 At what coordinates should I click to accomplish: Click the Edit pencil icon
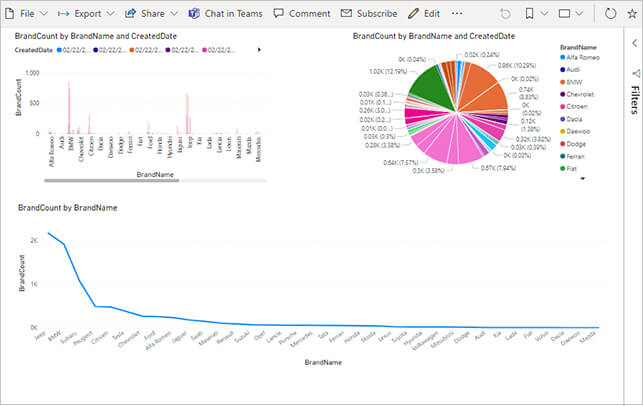point(413,14)
